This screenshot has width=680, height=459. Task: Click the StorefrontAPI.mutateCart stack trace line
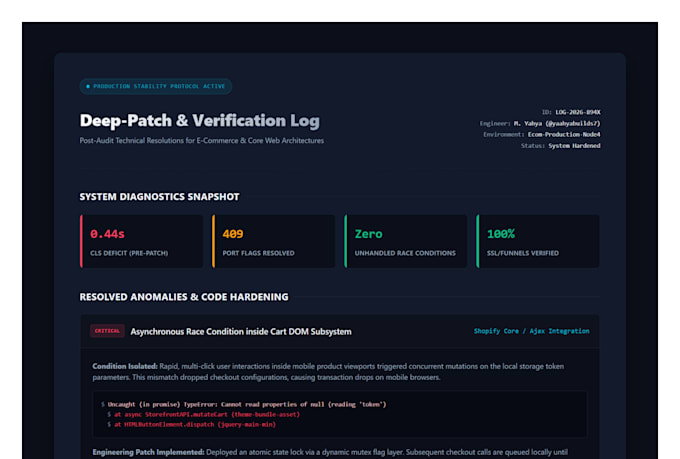pos(207,414)
